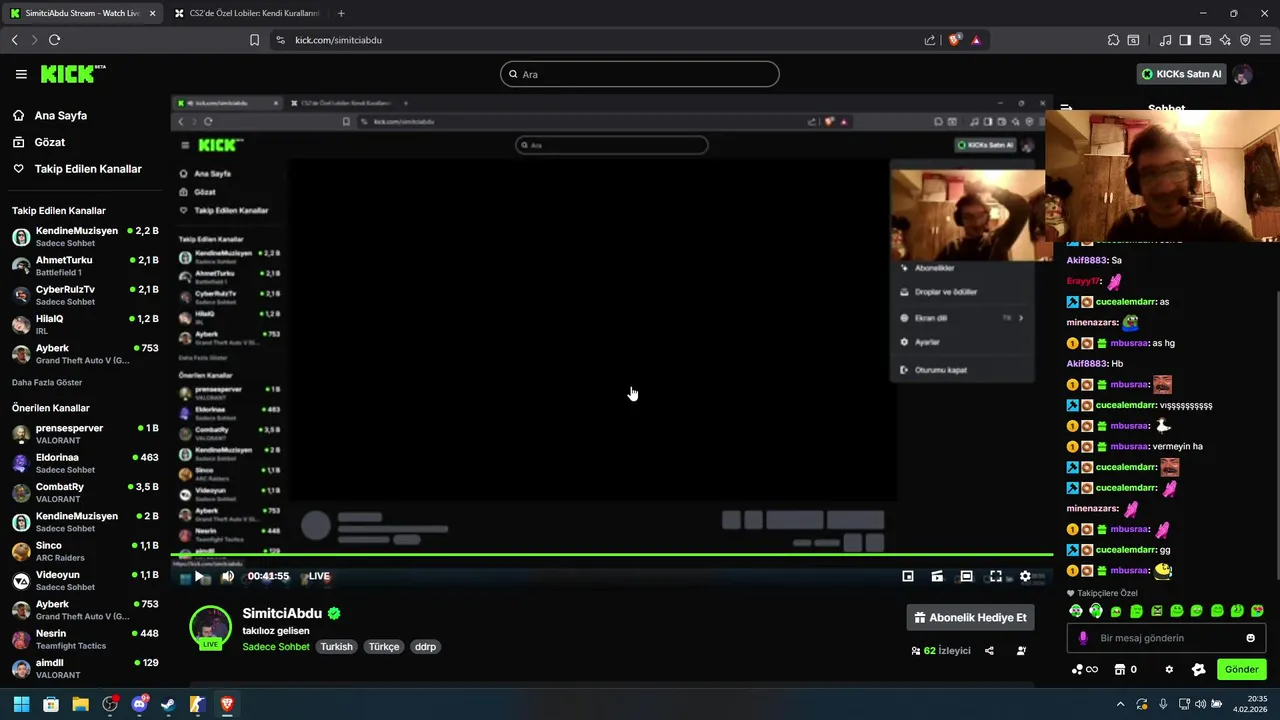This screenshot has width=1280, height=720.
Task: Click SimitciAbdu streamer avatar
Action: coord(210,627)
